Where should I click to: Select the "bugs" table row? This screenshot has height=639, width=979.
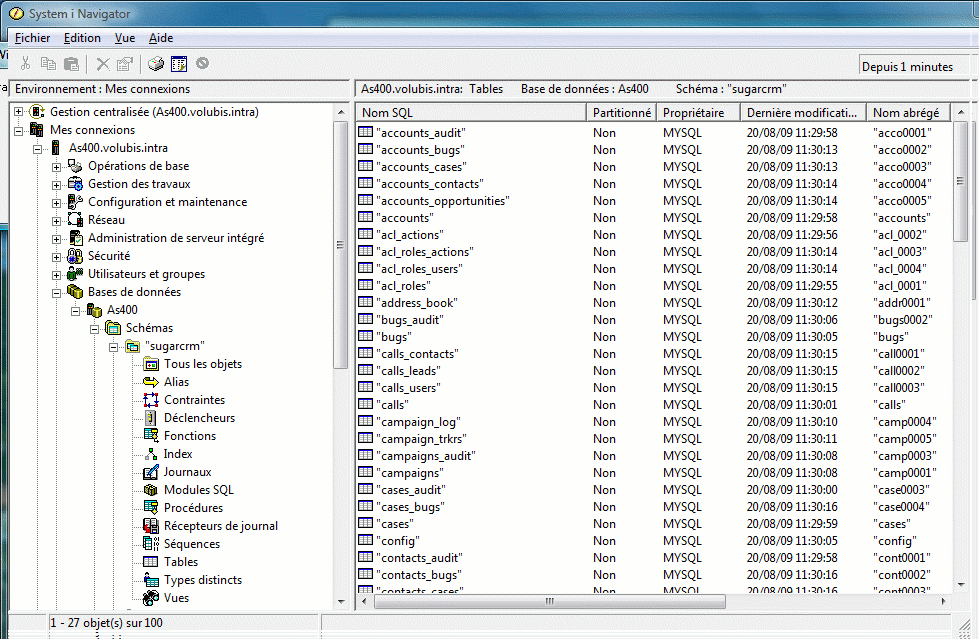(654, 337)
